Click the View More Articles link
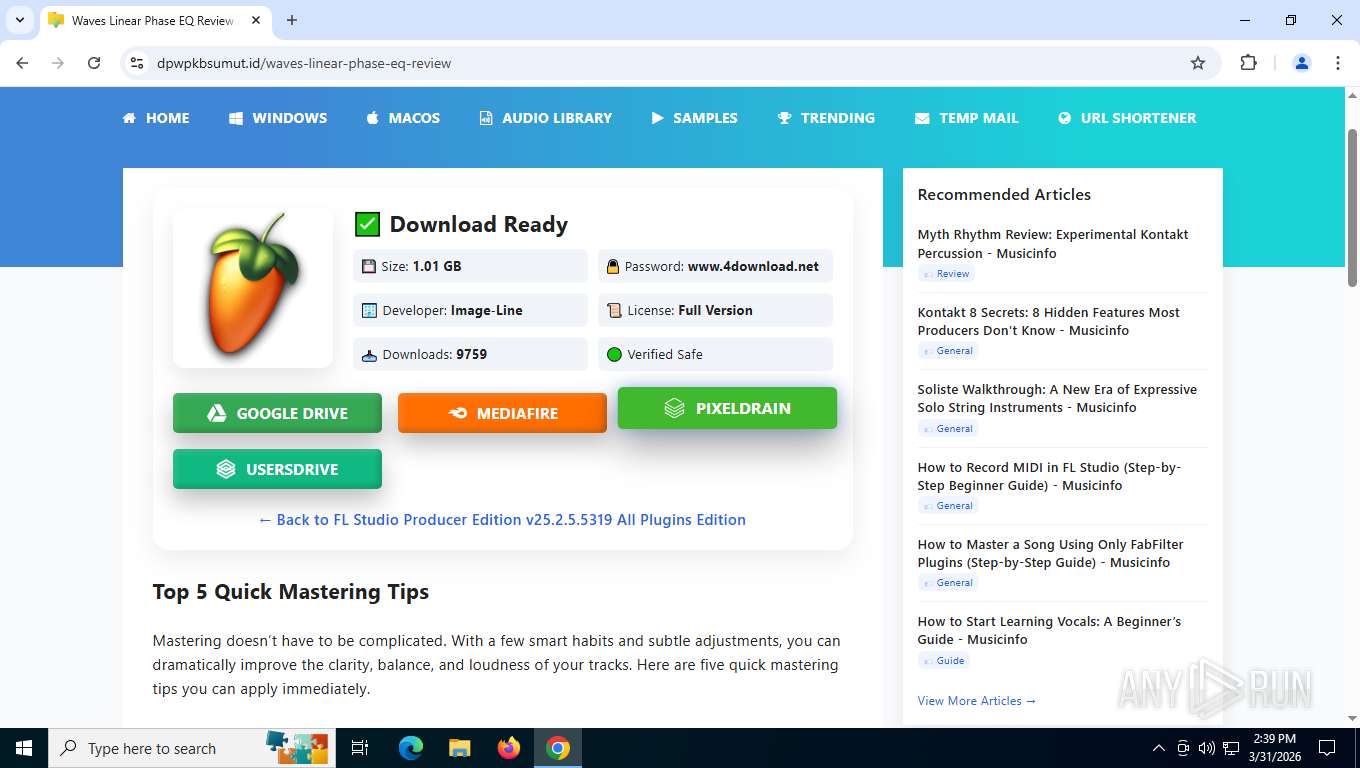Screen dimensions: 1360x768 [977, 701]
